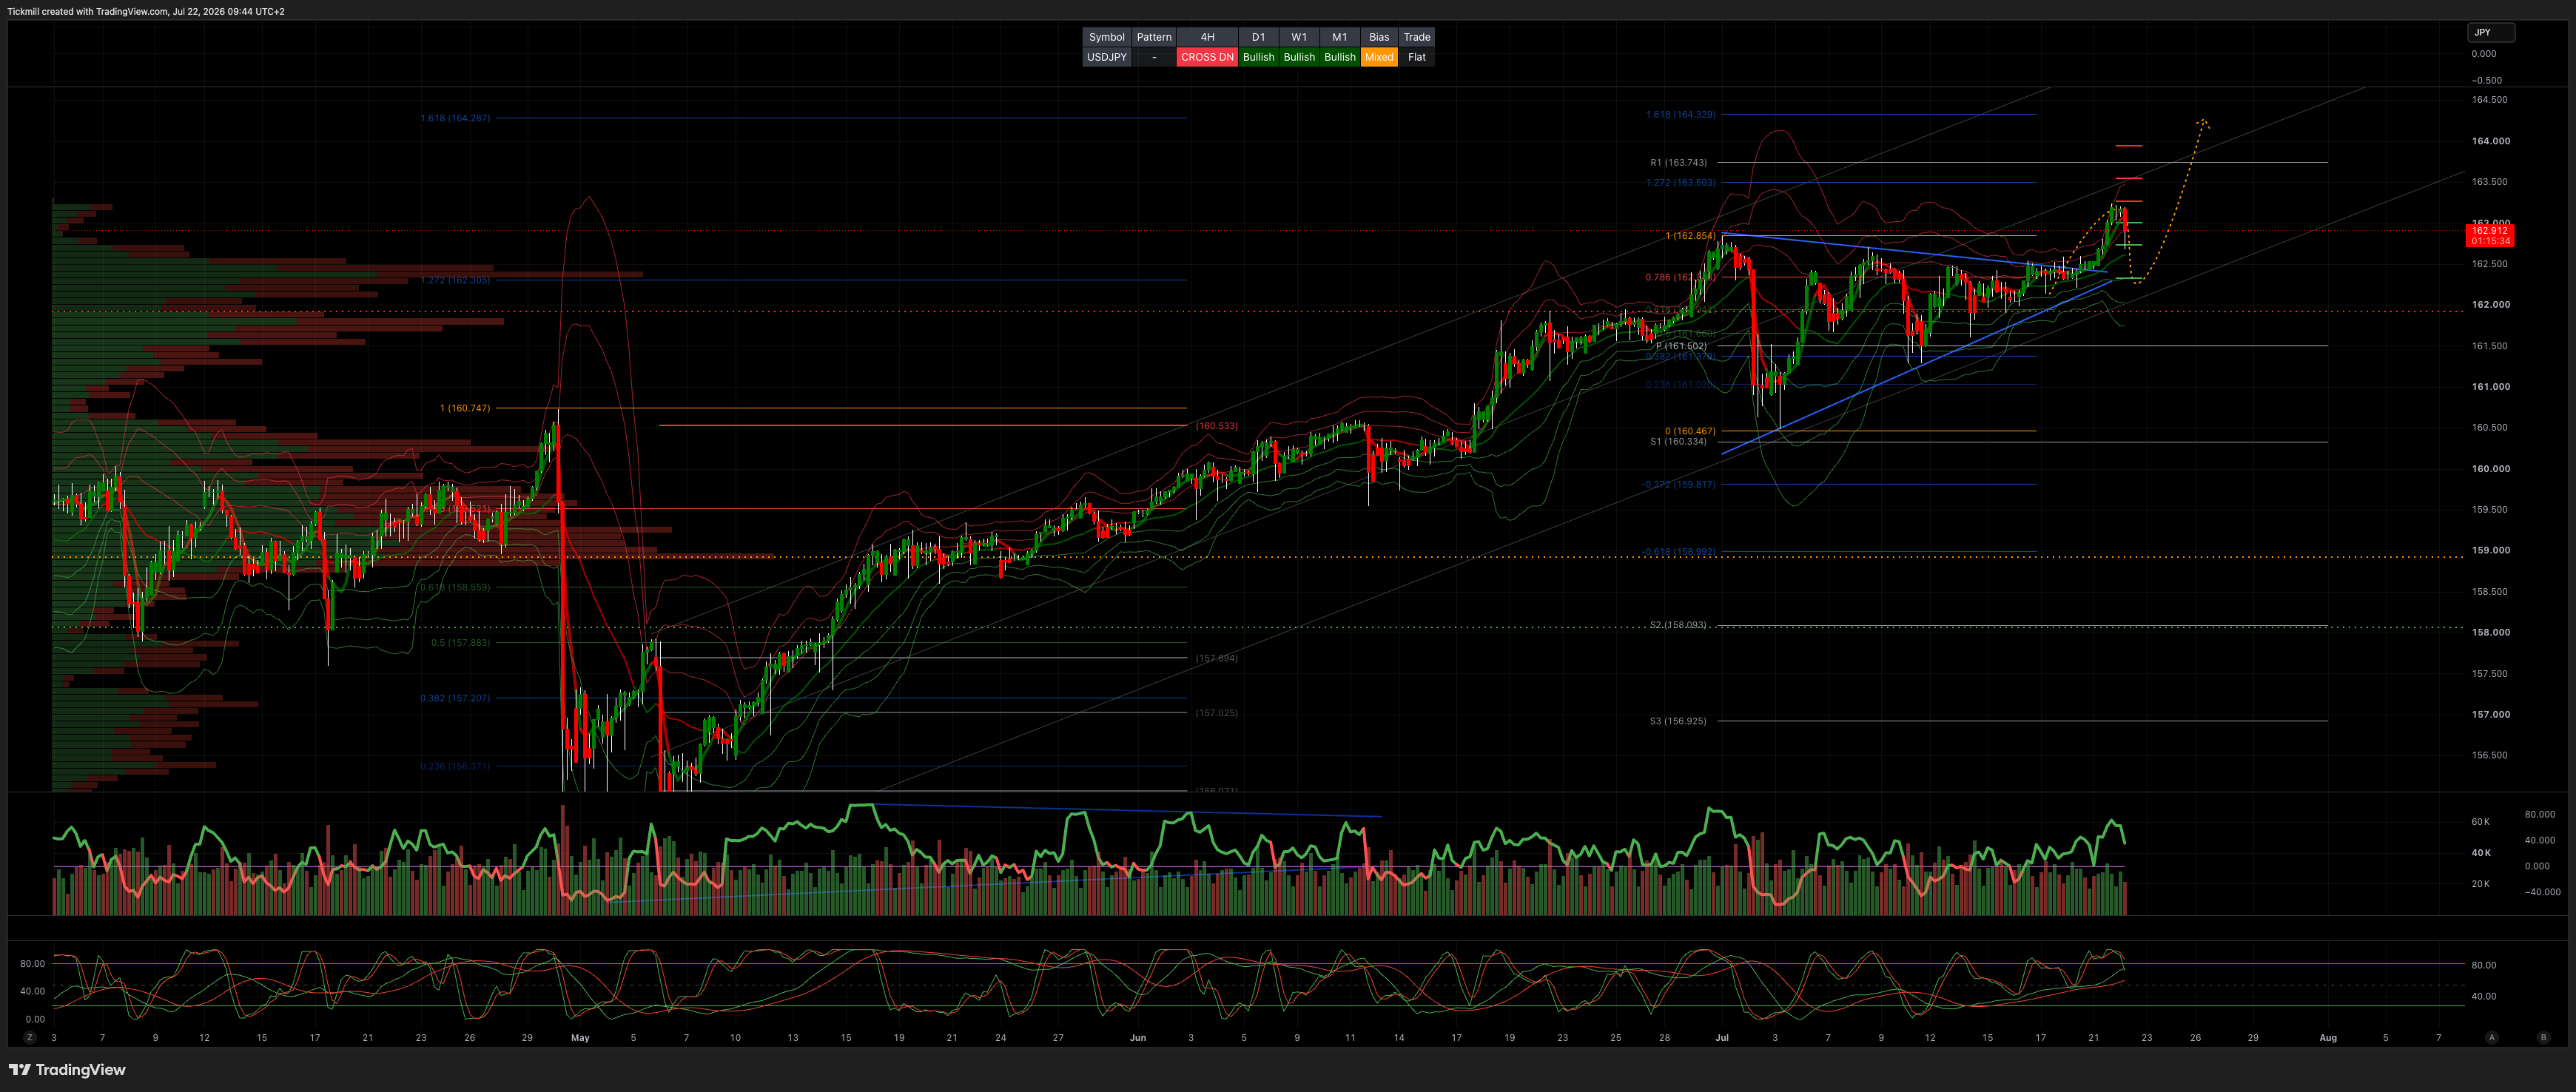The height and width of the screenshot is (1092, 2576).
Task: Click the 160.000 price axis label
Action: pyautogui.click(x=2491, y=468)
